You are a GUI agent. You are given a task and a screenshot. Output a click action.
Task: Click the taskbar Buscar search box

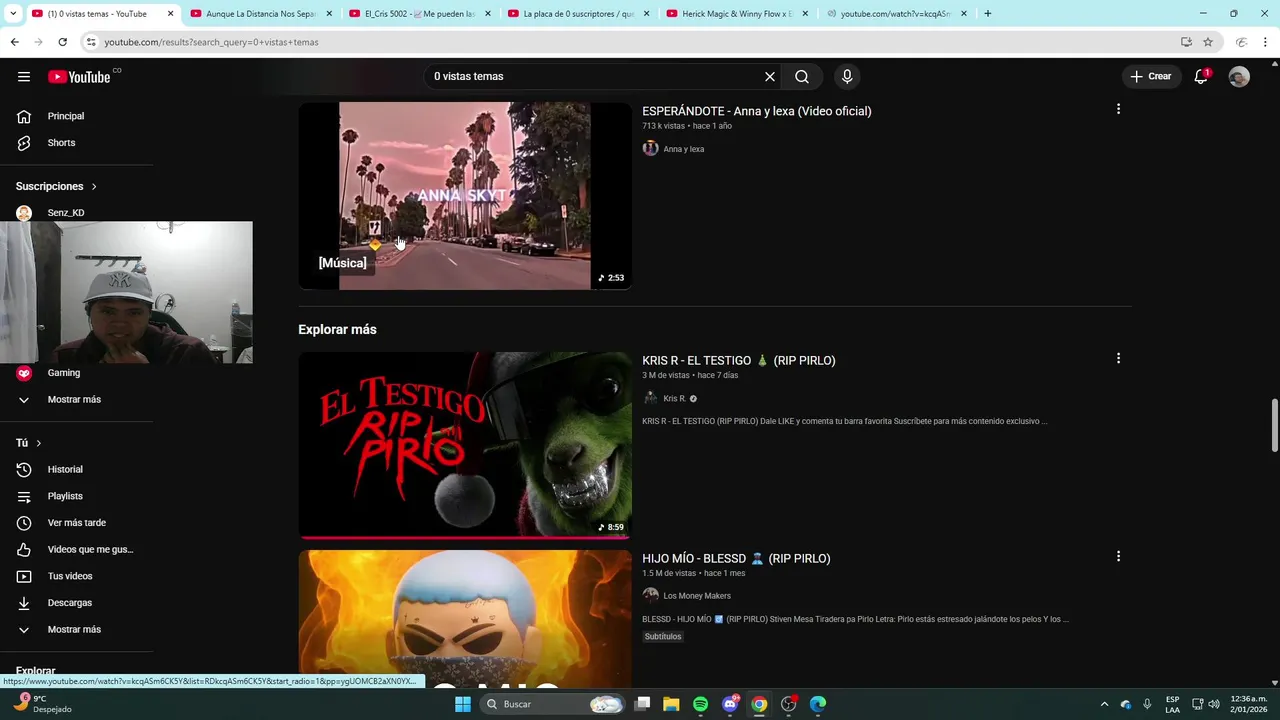point(553,704)
